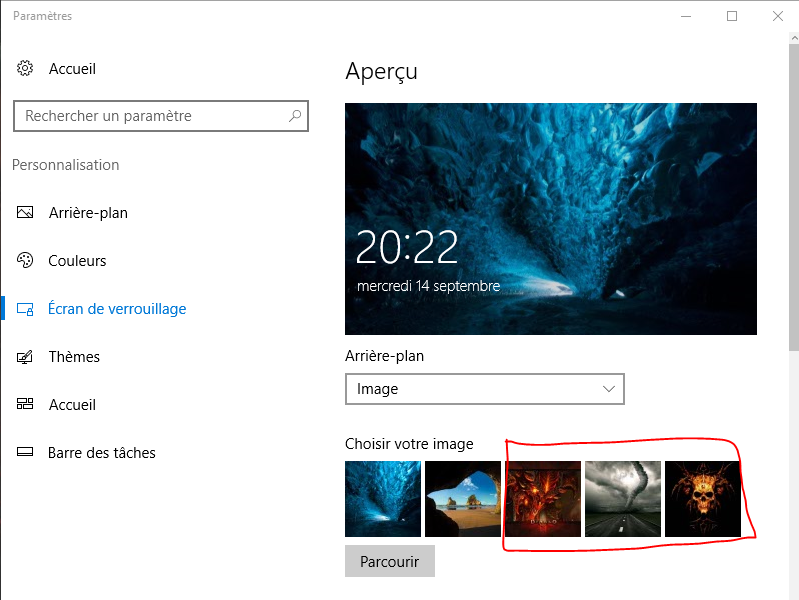Click the Thèmes icon with pencil
Screen dimensions: 799x600
click(25, 357)
